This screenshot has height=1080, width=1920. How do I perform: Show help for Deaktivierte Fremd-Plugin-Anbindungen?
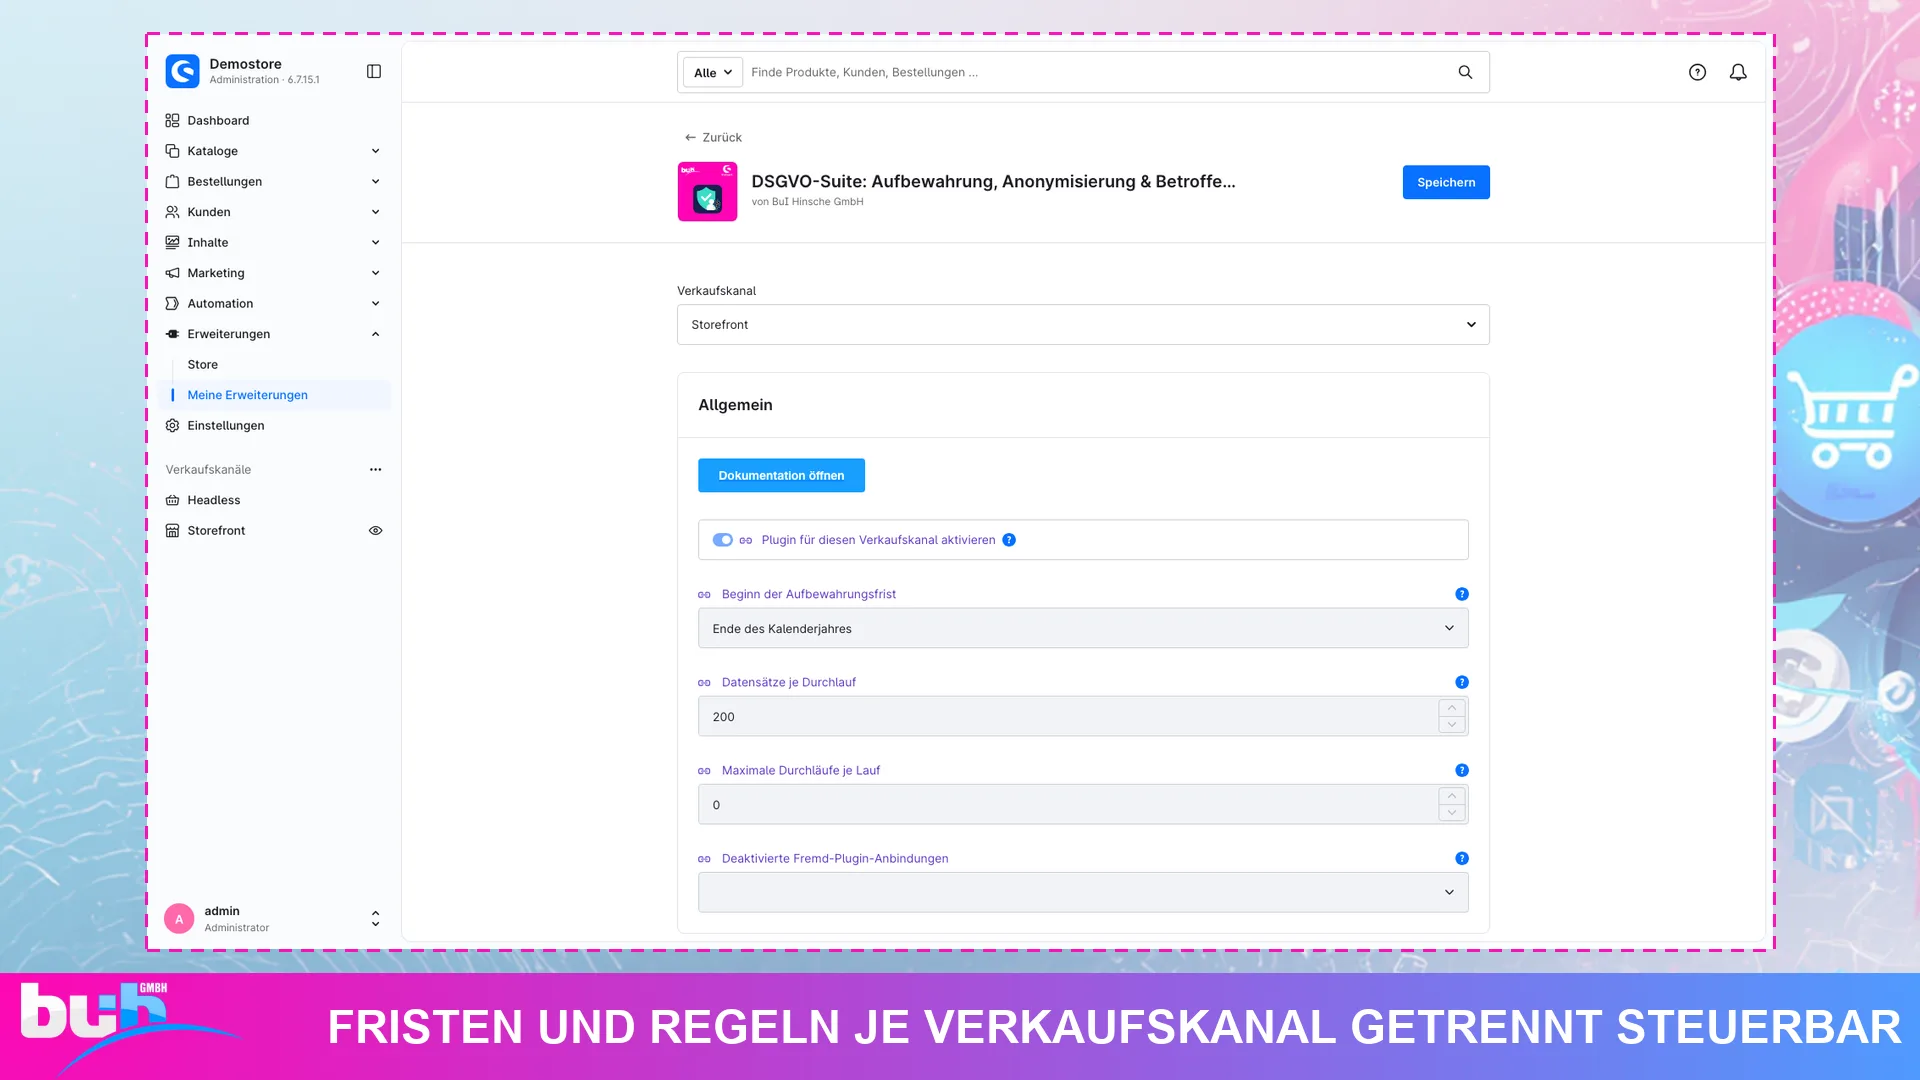point(1461,858)
